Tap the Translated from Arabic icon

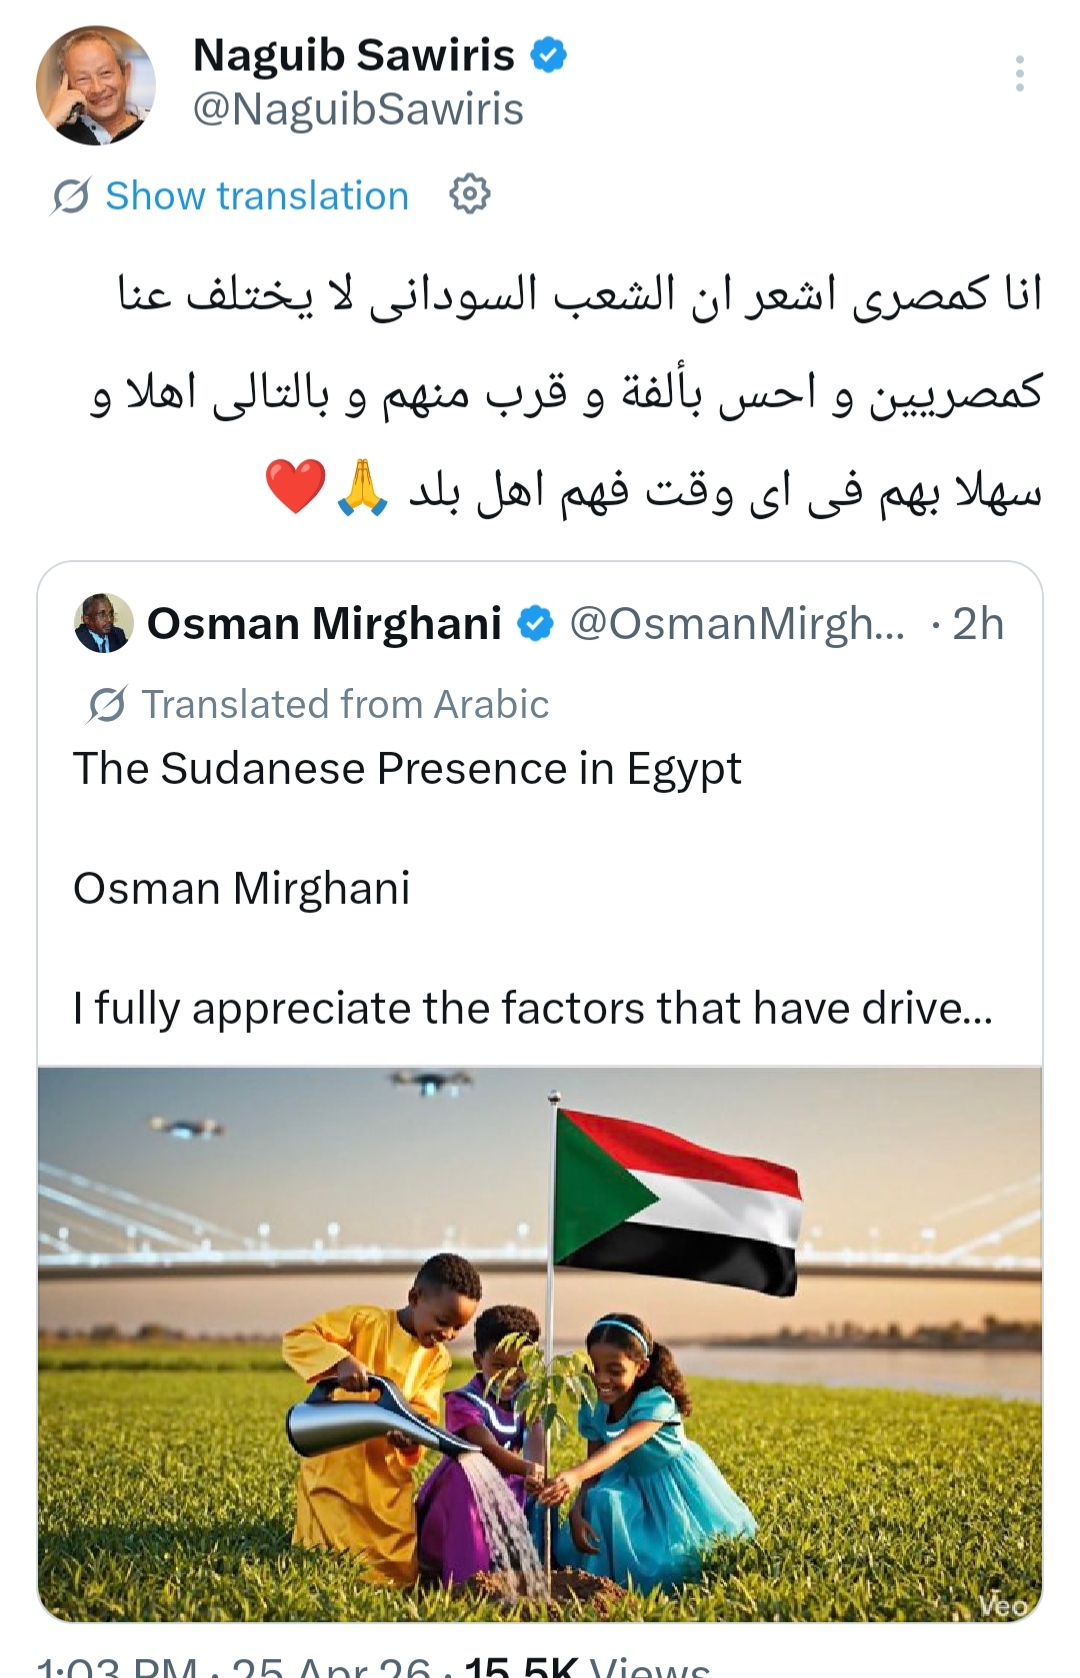point(106,705)
